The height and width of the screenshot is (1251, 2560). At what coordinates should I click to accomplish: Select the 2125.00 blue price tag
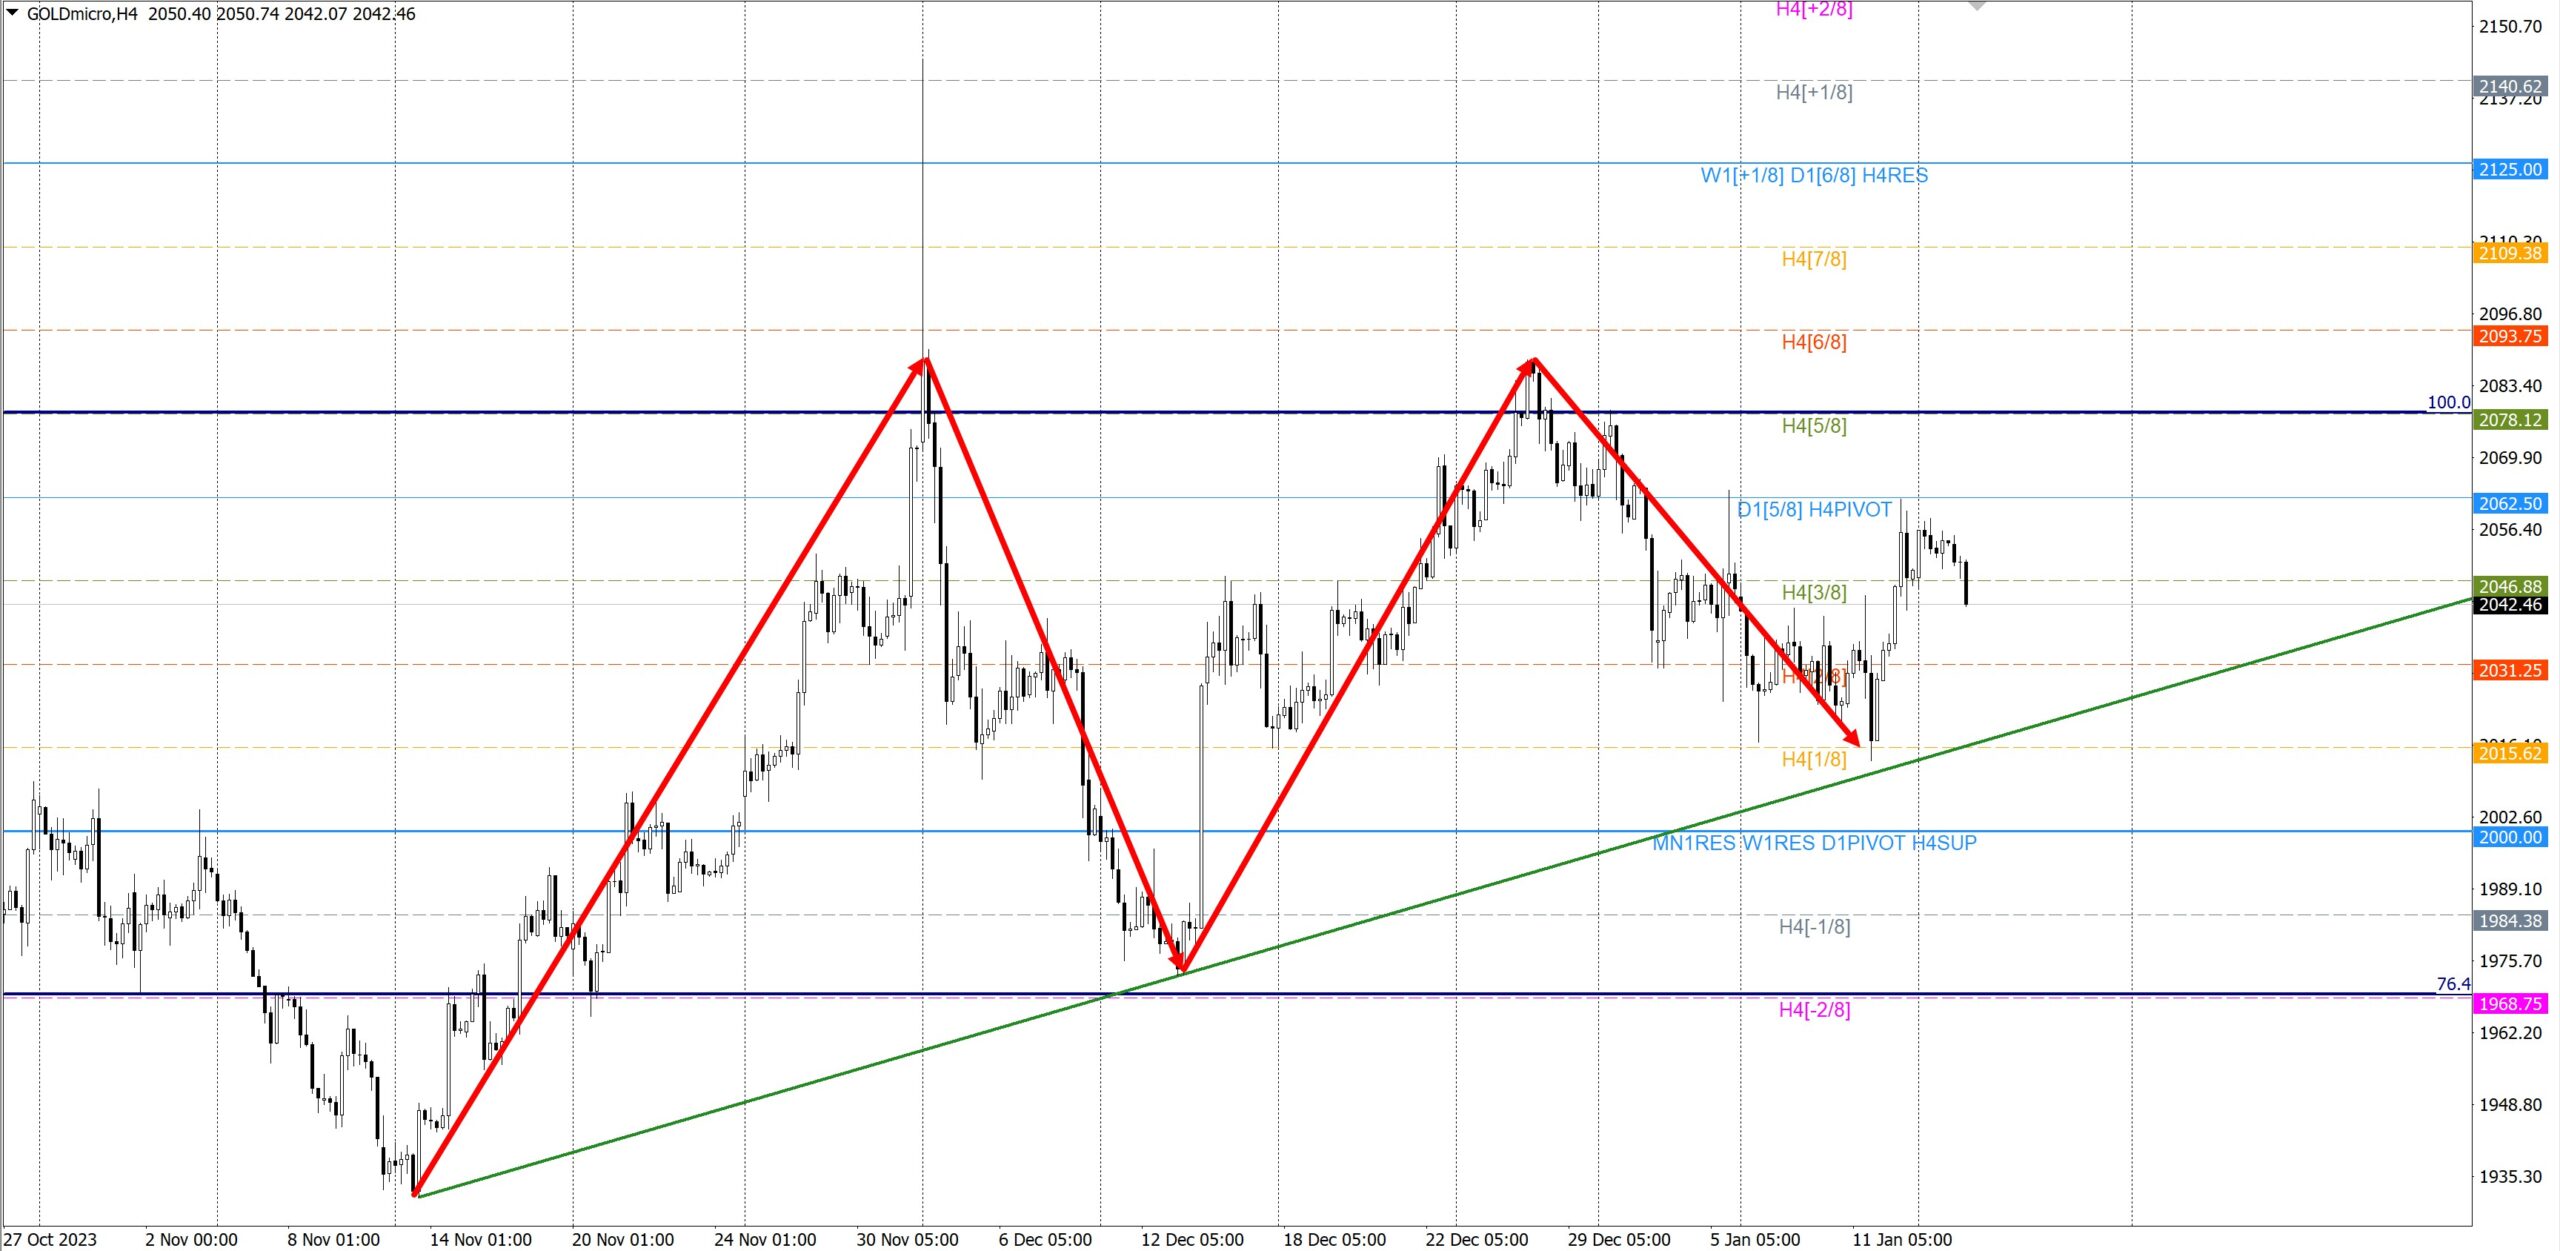[x=2510, y=170]
